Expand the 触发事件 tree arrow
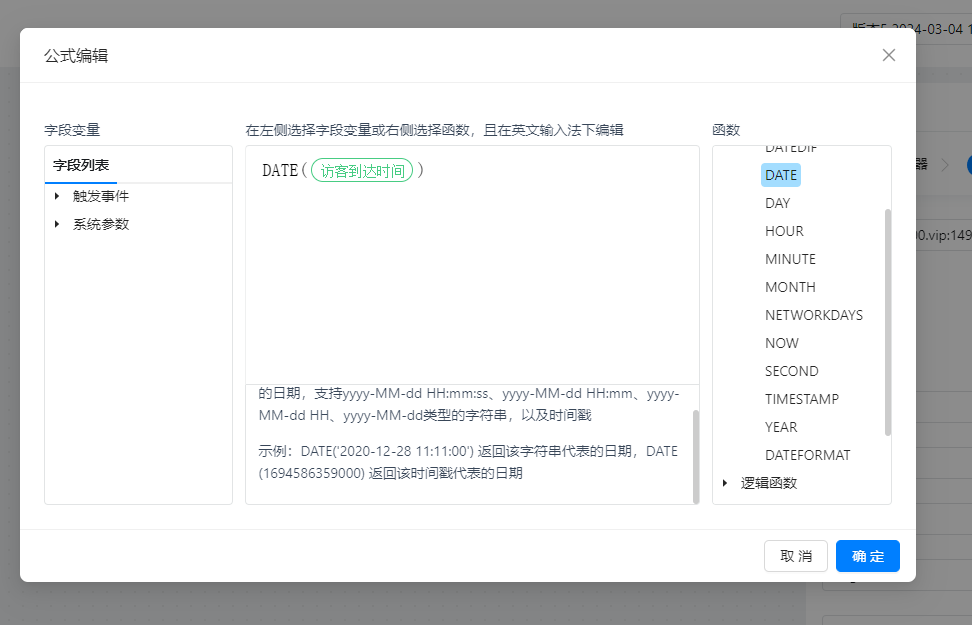Viewport: 972px width, 625px height. (x=57, y=196)
